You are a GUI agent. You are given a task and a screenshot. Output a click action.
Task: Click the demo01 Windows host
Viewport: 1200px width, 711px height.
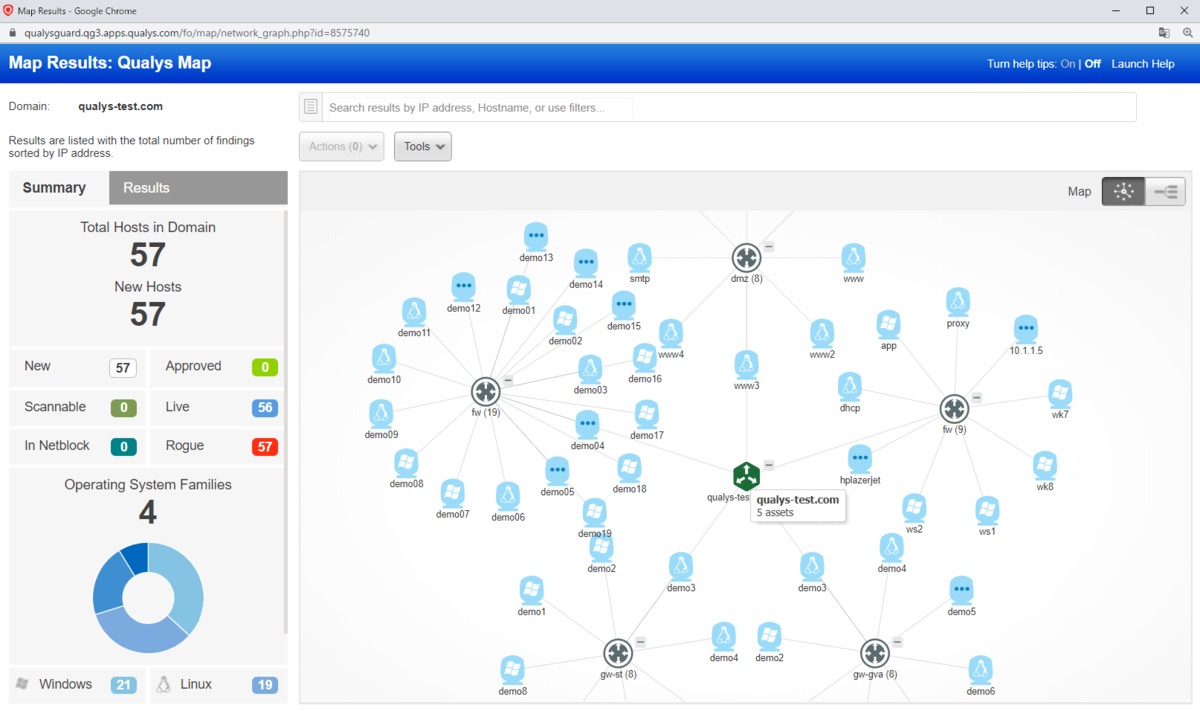pyautogui.click(x=518, y=290)
